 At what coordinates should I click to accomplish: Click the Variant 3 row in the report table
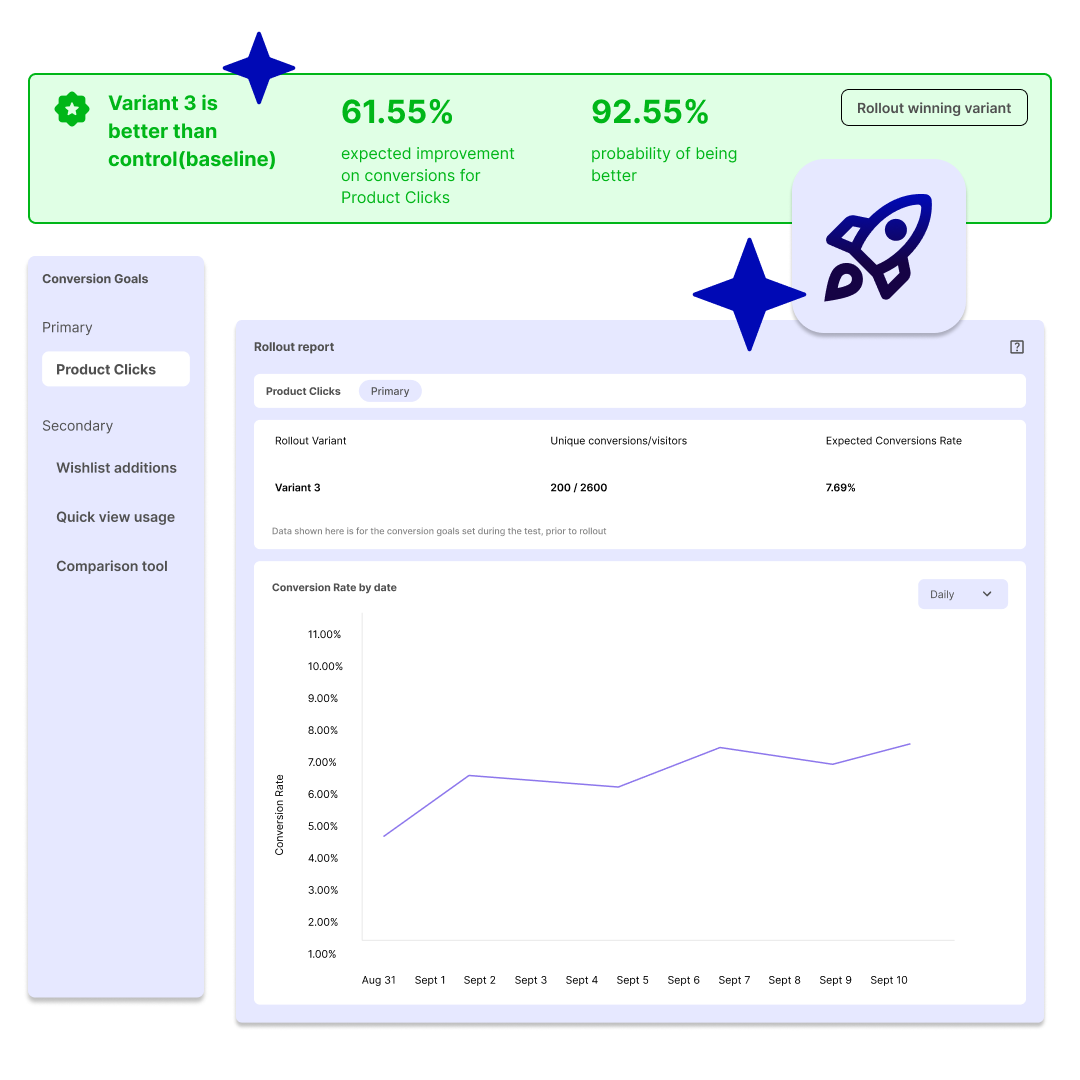point(297,487)
